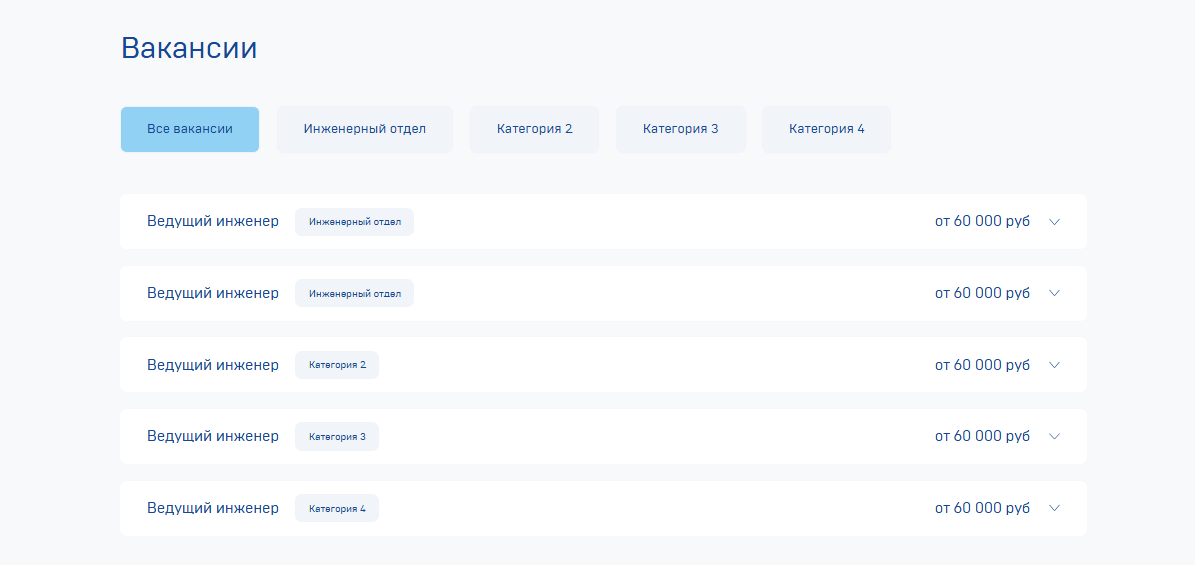The image size is (1195, 565).
Task: Click the Инженерный отдел tag in the second vacancy
Action: (x=354, y=294)
